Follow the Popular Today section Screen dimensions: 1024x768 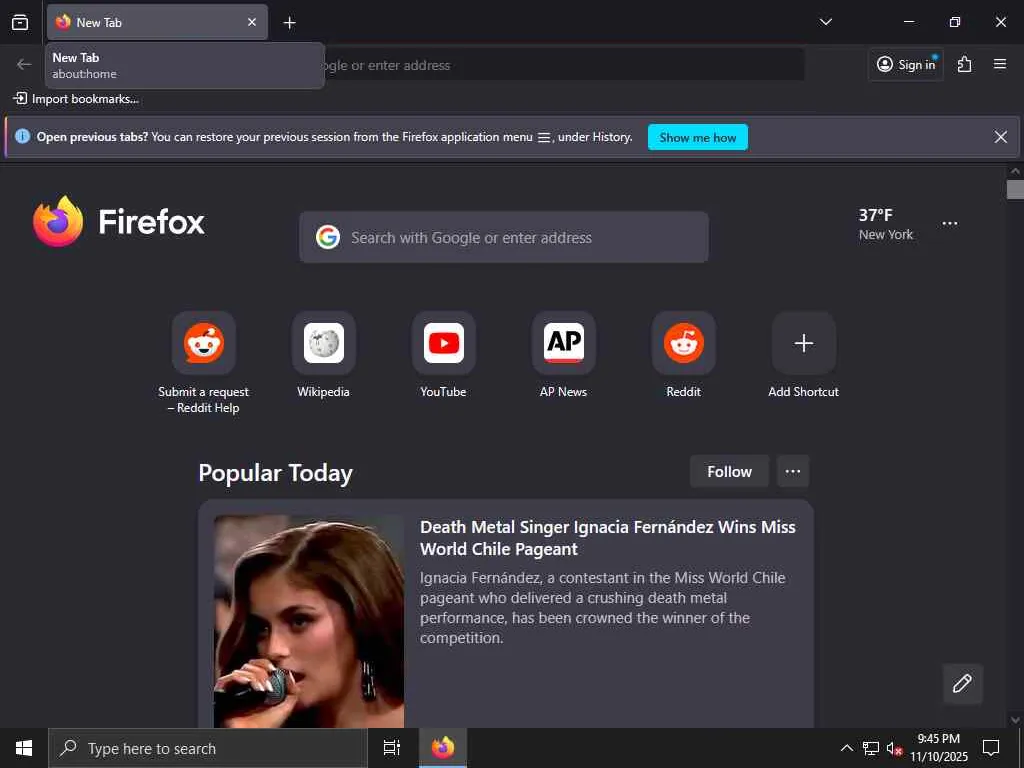point(729,472)
